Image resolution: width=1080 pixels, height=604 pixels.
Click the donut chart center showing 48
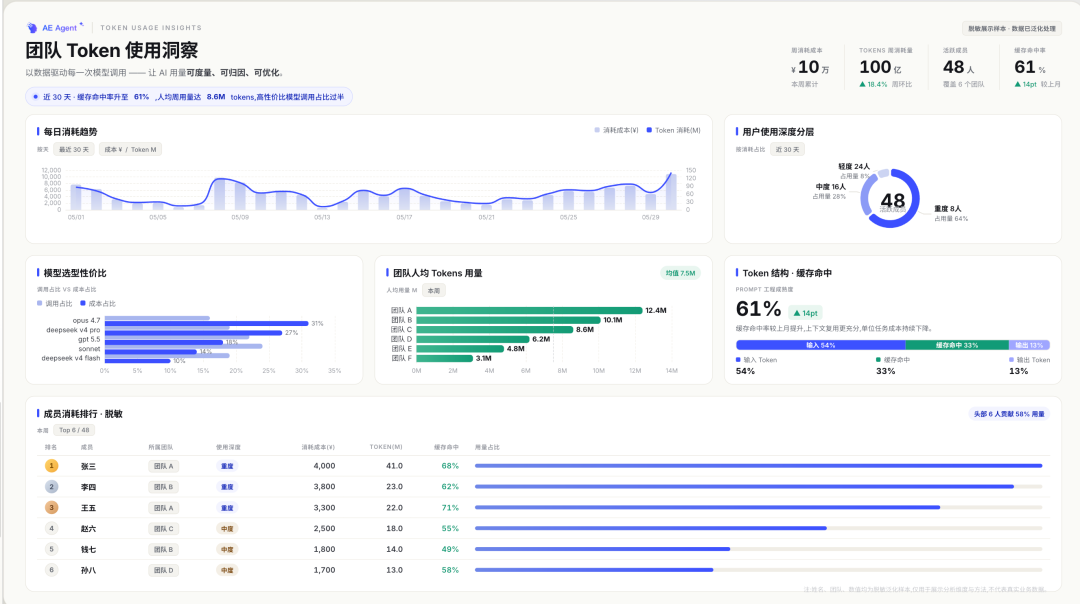pos(892,200)
